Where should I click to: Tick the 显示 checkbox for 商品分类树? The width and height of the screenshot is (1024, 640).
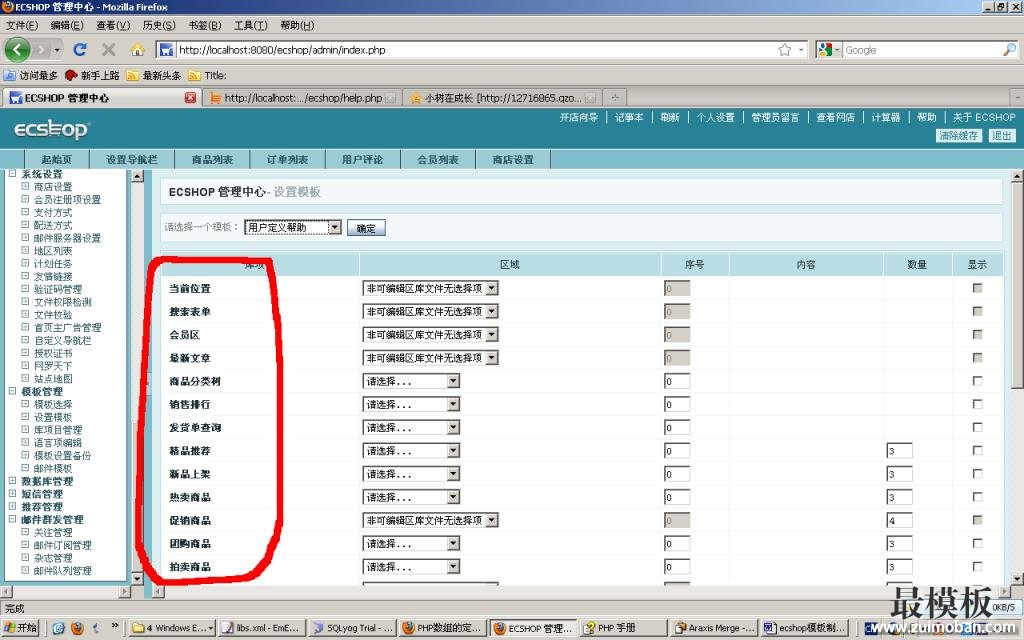pos(977,381)
